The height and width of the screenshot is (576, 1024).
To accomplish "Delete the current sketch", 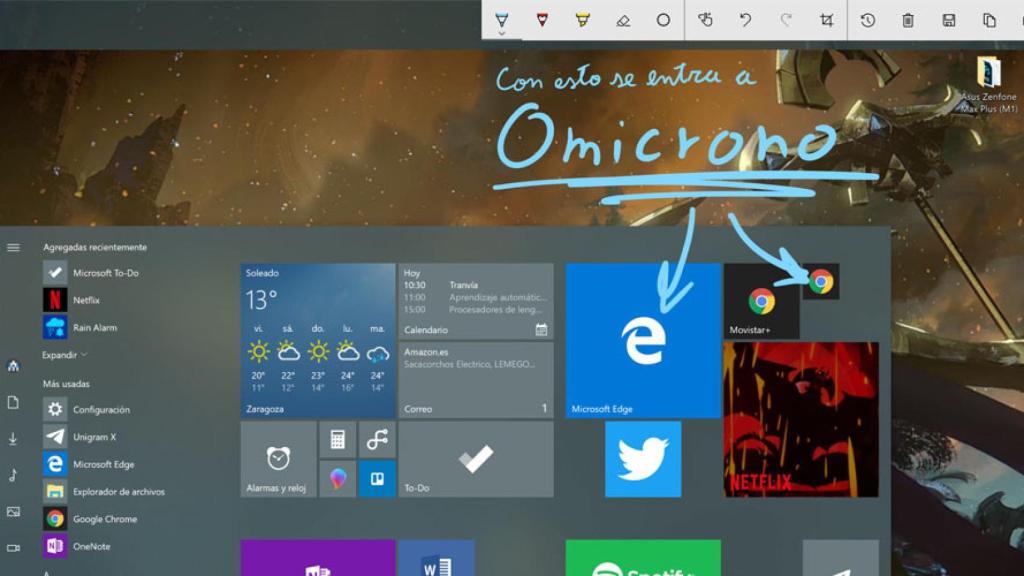I will click(x=908, y=17).
